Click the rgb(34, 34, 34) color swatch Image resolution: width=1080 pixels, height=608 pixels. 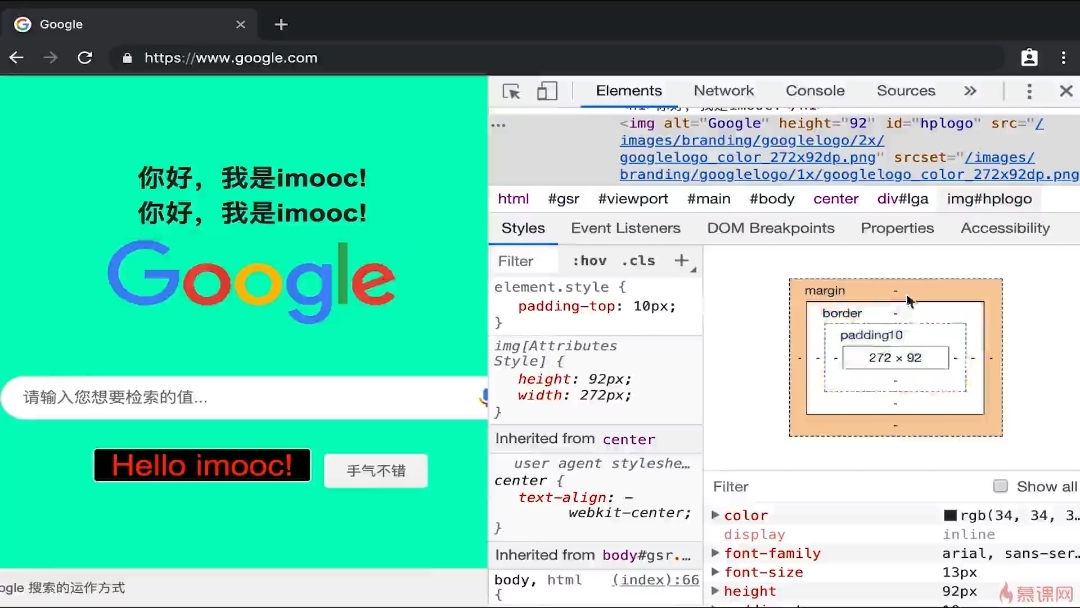[x=950, y=515]
